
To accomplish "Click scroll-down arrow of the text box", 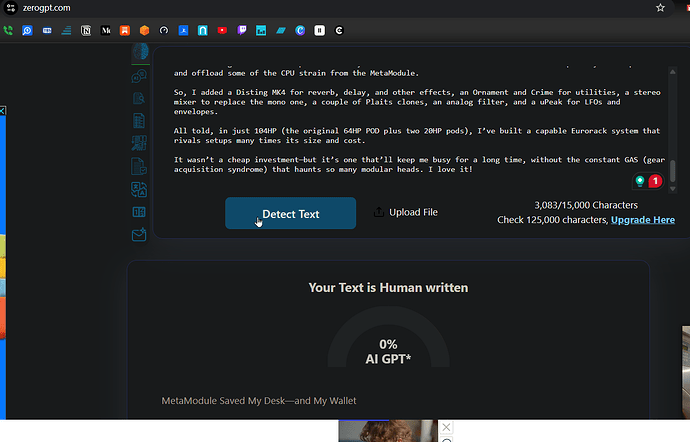I will 672,188.
